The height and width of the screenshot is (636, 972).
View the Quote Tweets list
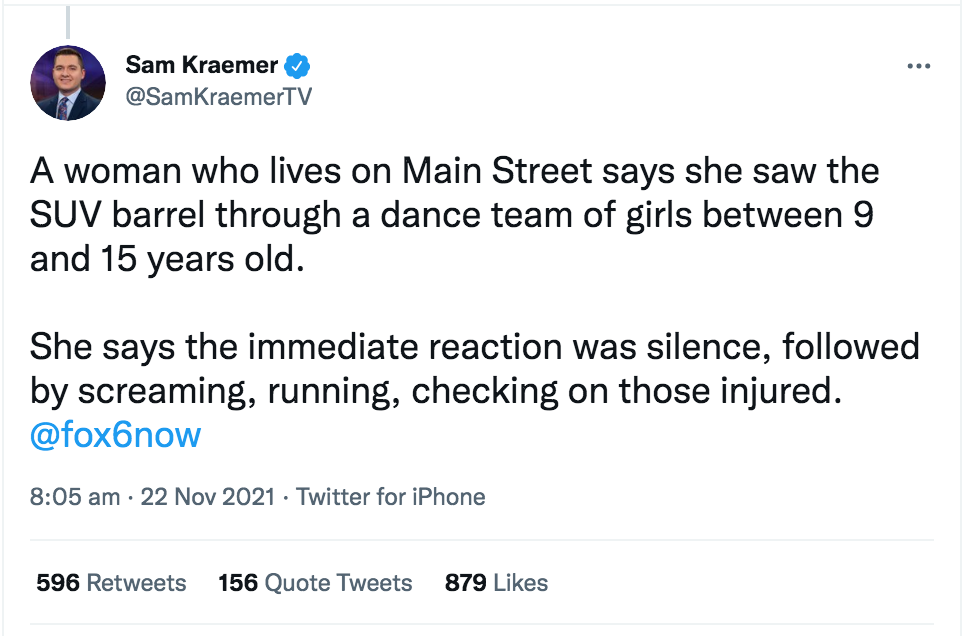(339, 583)
